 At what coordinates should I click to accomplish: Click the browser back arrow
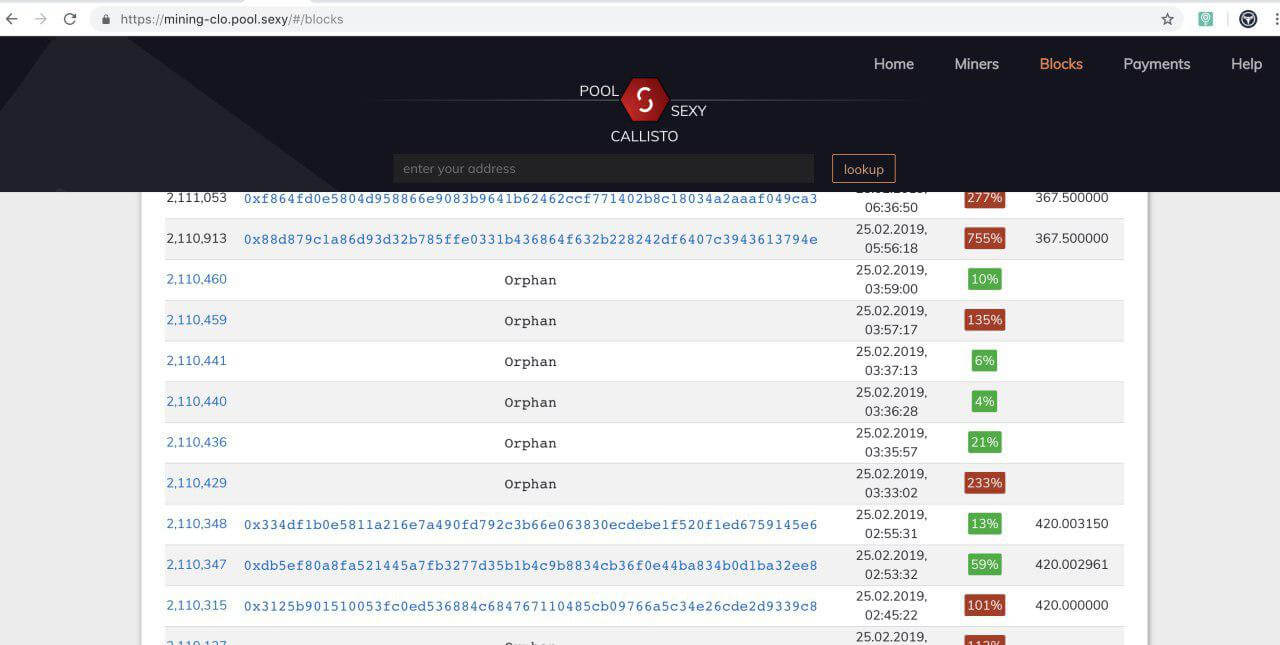click(12, 19)
